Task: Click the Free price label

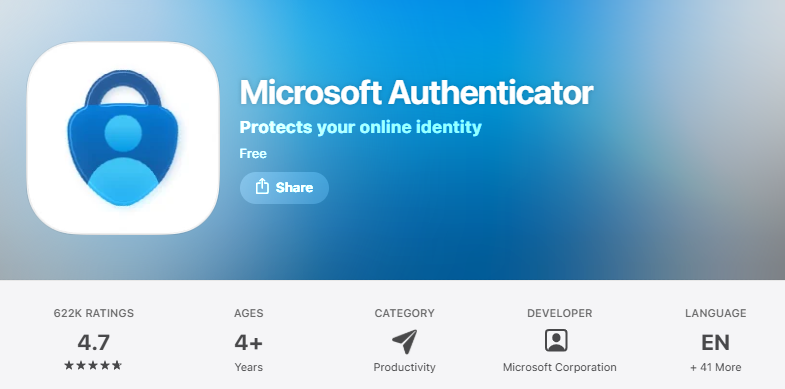Action: pos(253,154)
